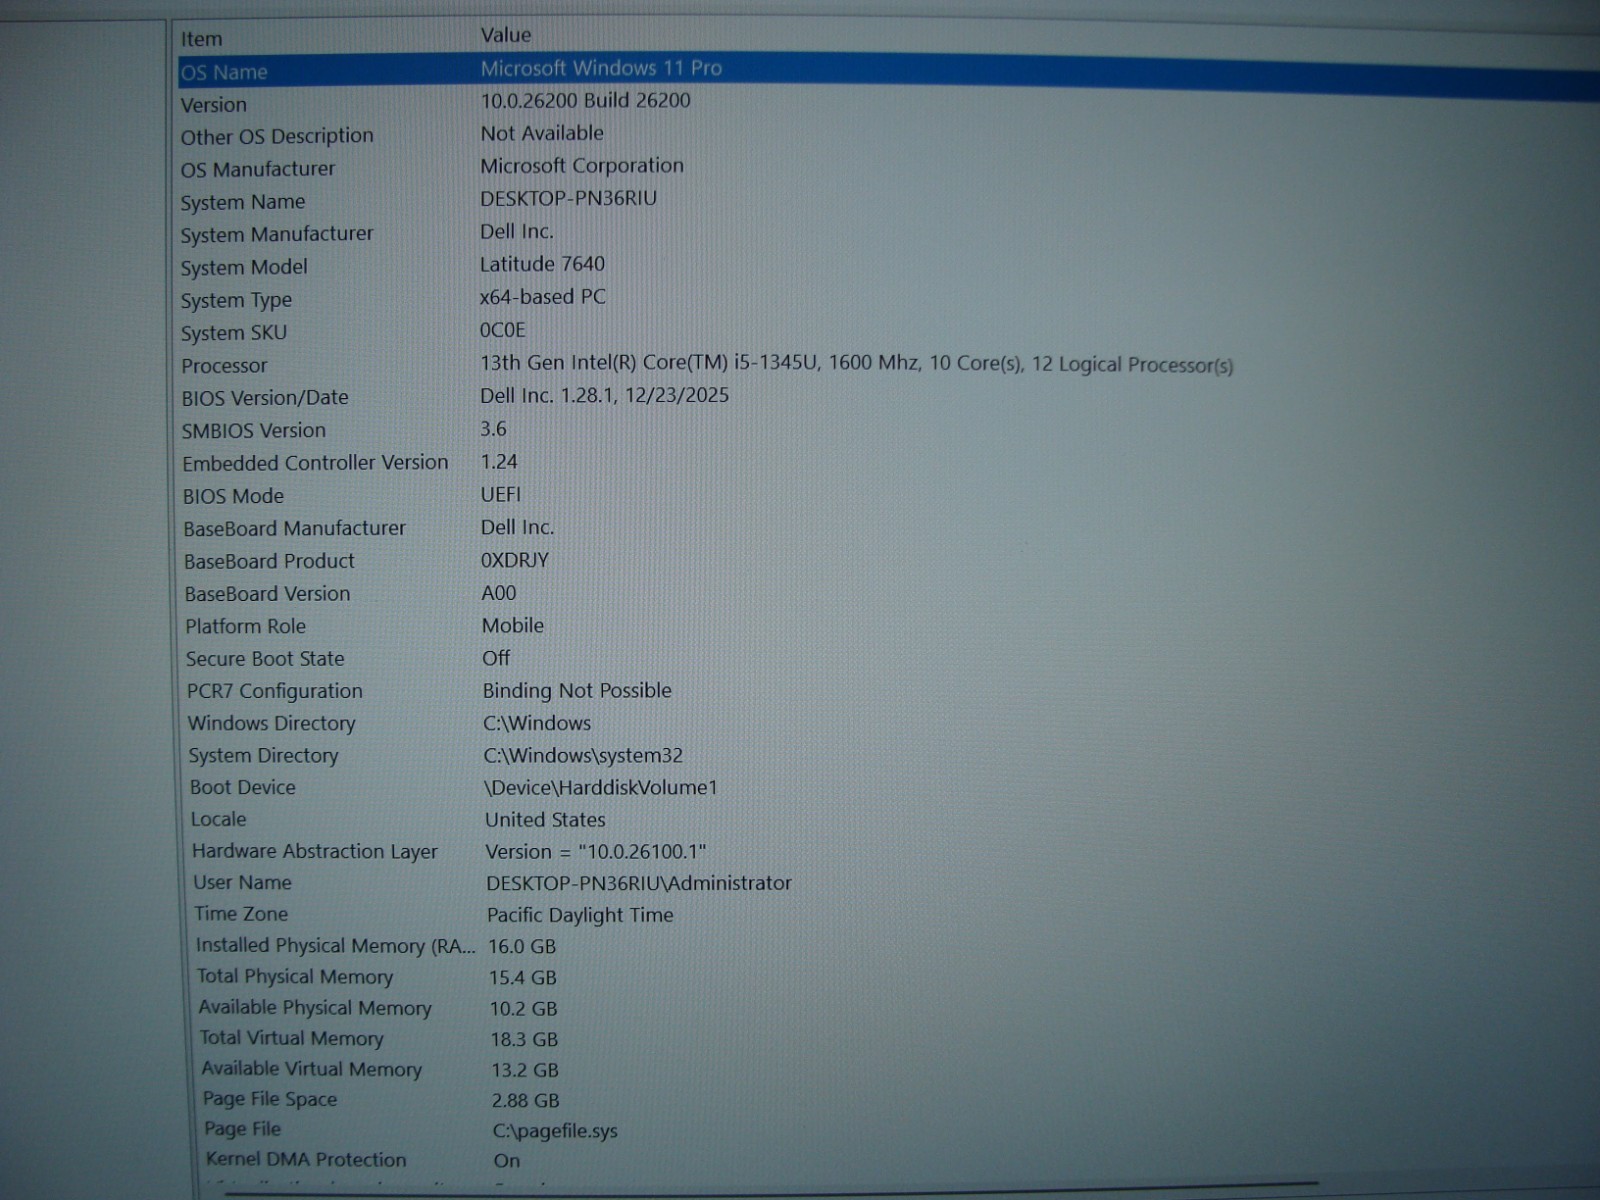Select the Boot Device row label
Viewport: 1600px width, 1200px height.
coord(243,788)
